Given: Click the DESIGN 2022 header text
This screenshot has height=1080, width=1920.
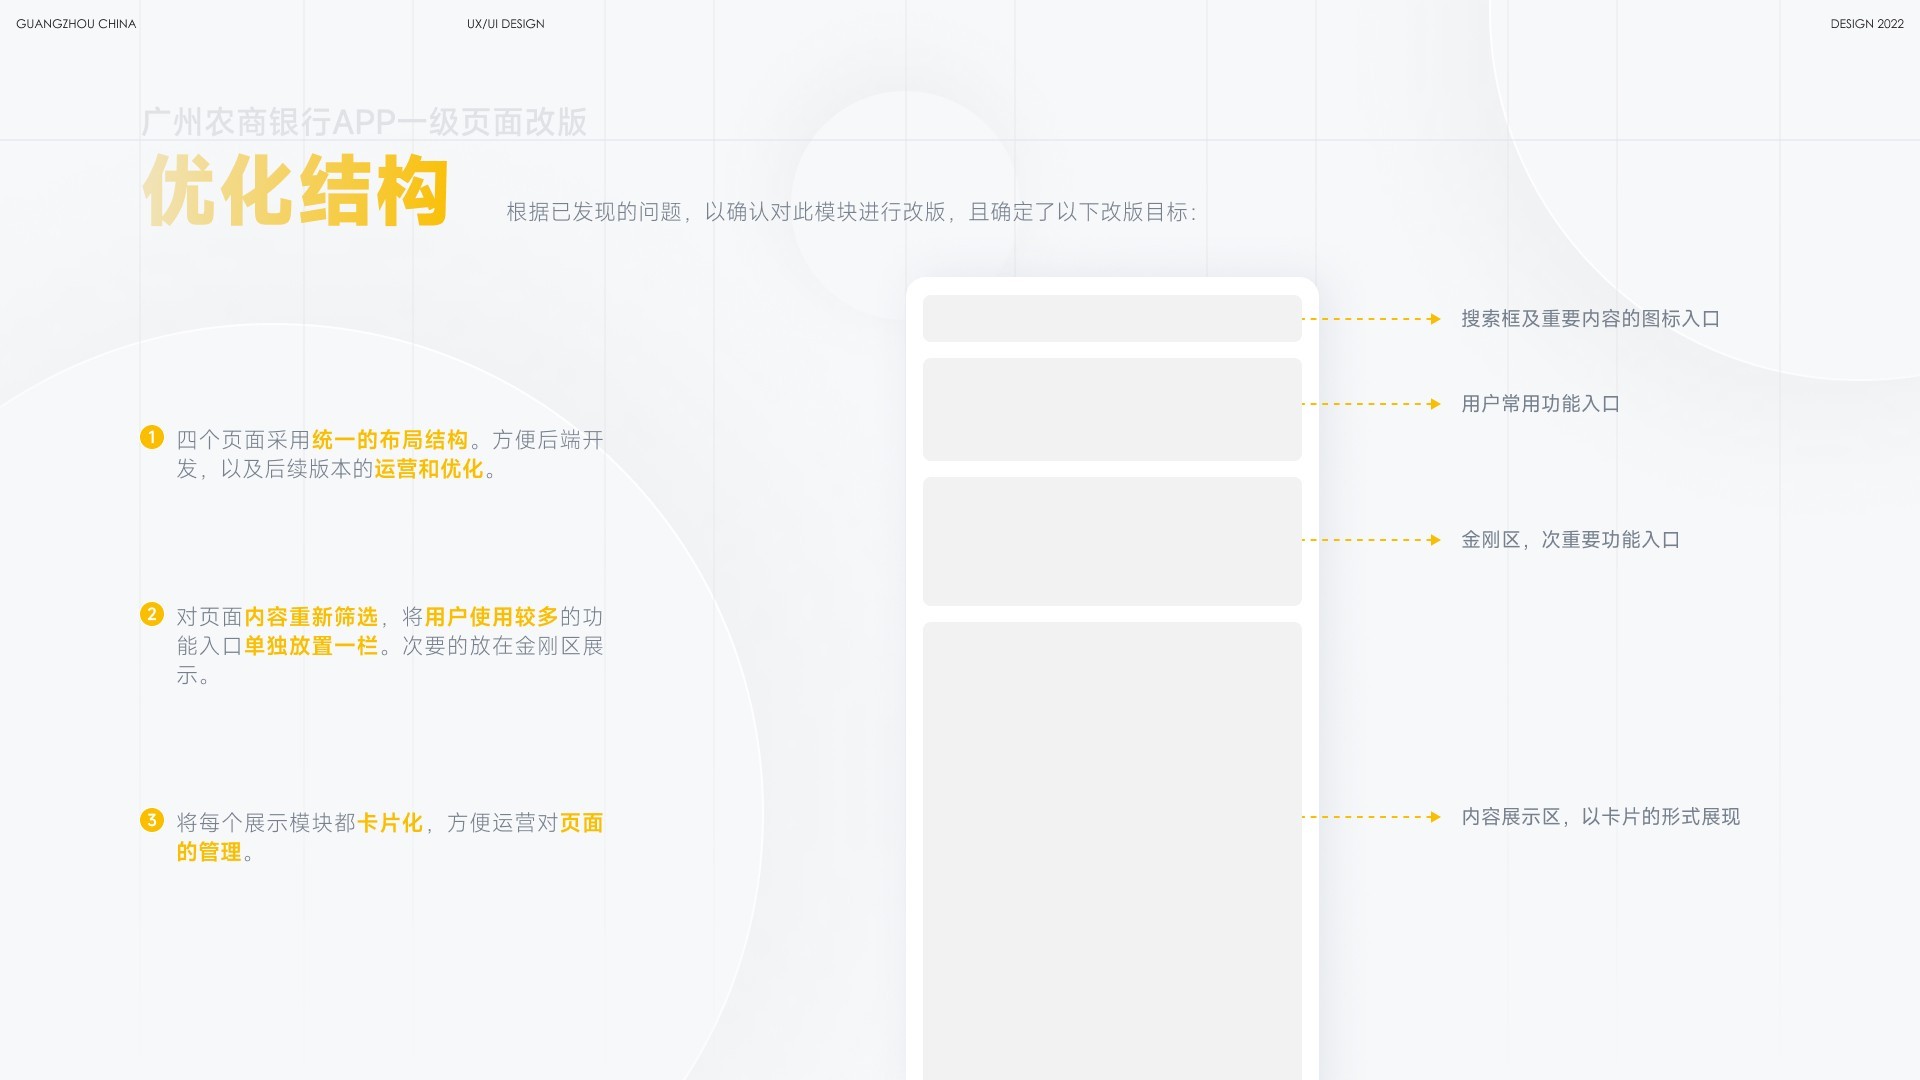Looking at the screenshot, I should click(x=1866, y=24).
